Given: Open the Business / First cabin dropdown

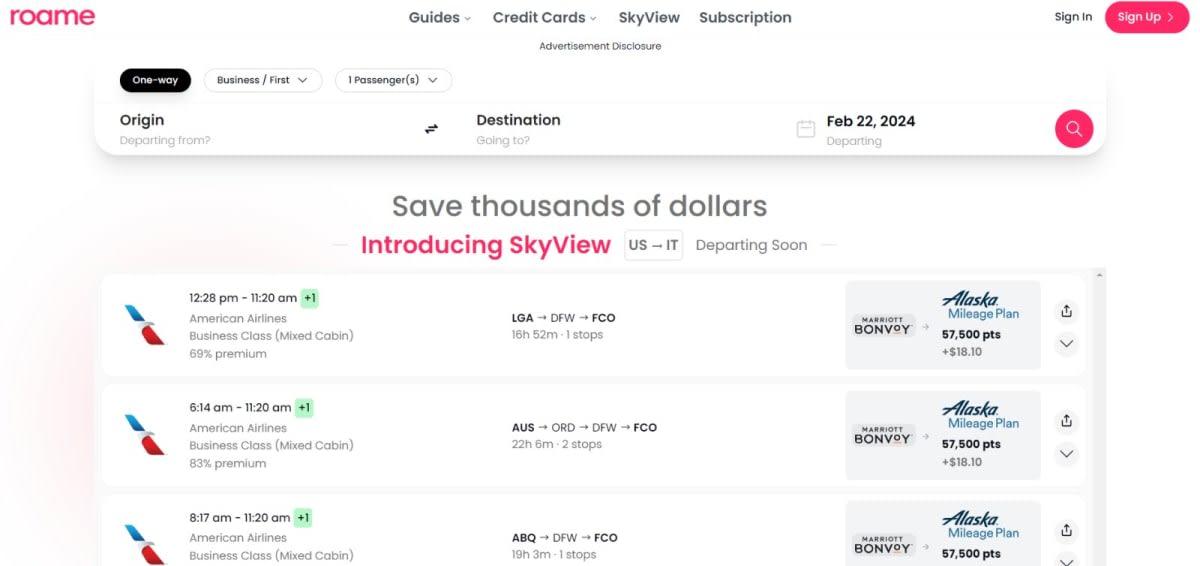Looking at the screenshot, I should point(262,80).
